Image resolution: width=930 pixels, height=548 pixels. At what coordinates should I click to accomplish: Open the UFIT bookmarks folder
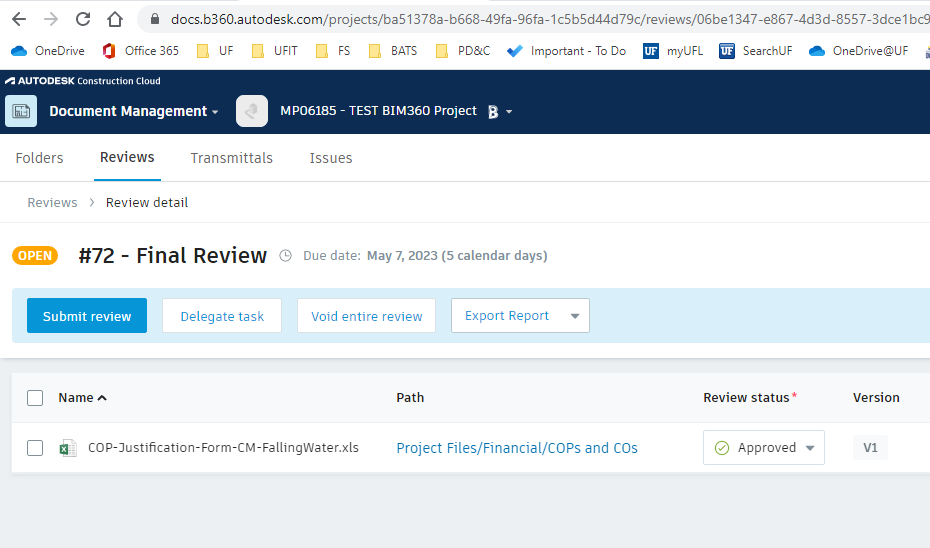click(274, 51)
